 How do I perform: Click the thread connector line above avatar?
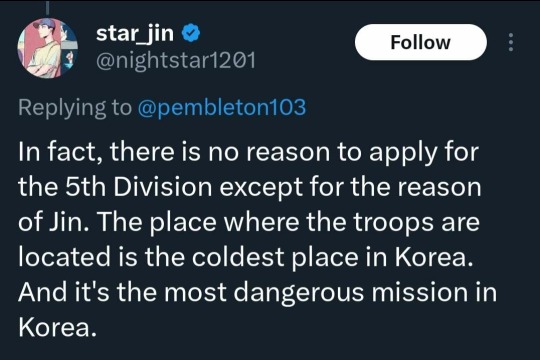(x=48, y=8)
